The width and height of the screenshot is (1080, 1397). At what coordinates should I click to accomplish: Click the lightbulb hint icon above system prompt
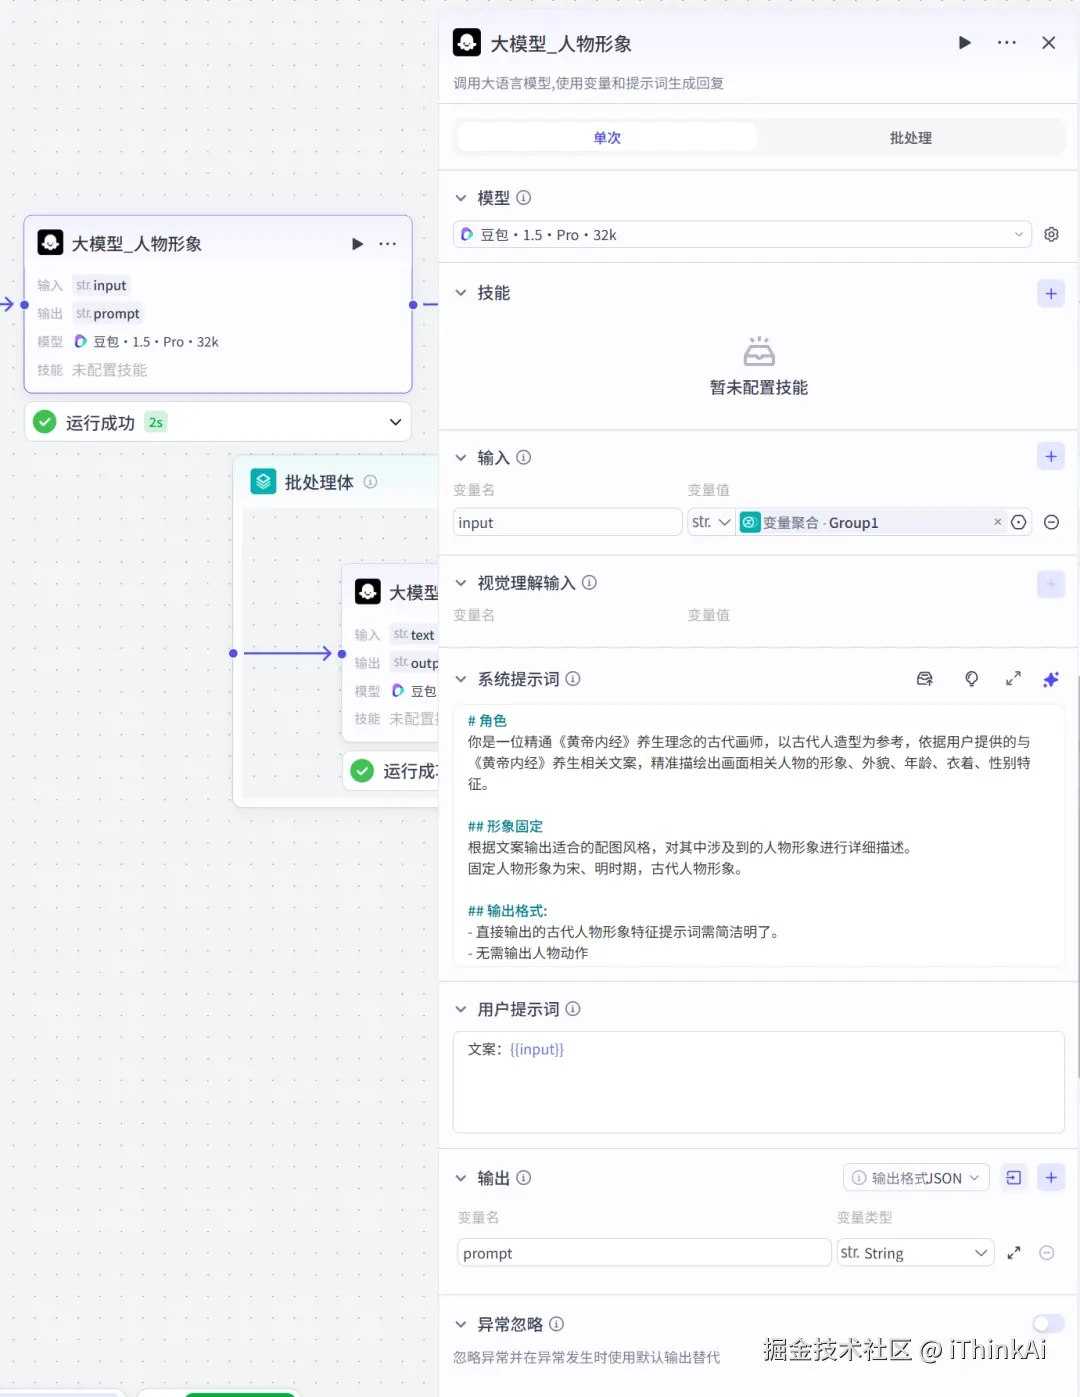971,678
